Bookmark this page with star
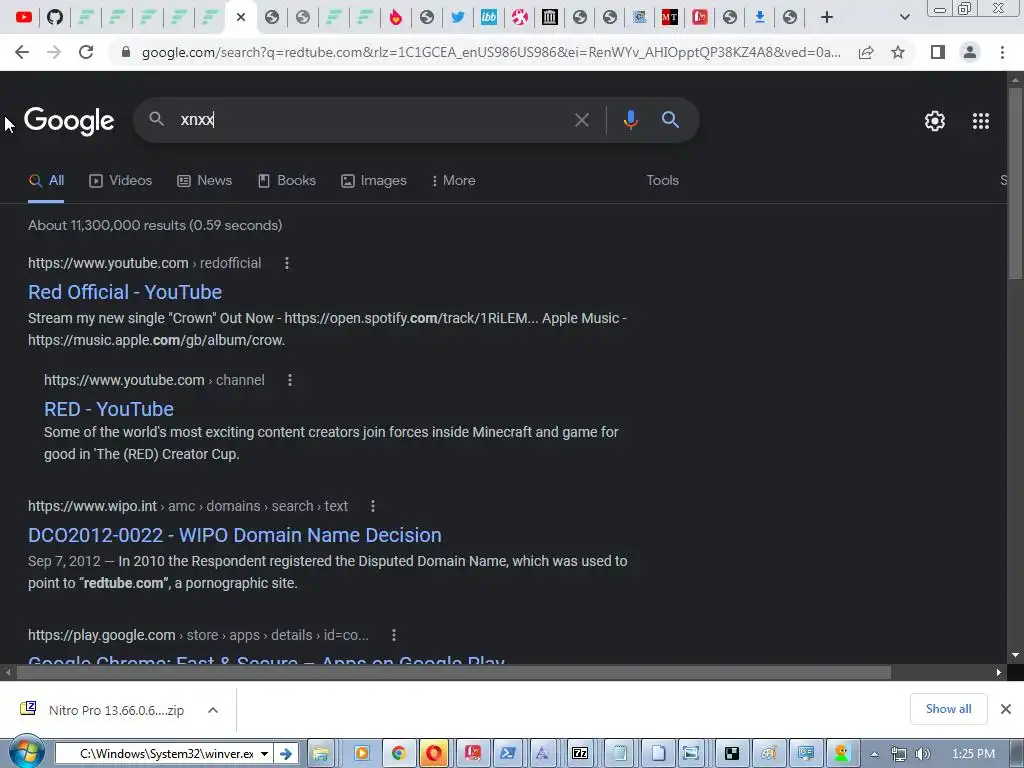This screenshot has width=1024, height=768. pos(898,52)
